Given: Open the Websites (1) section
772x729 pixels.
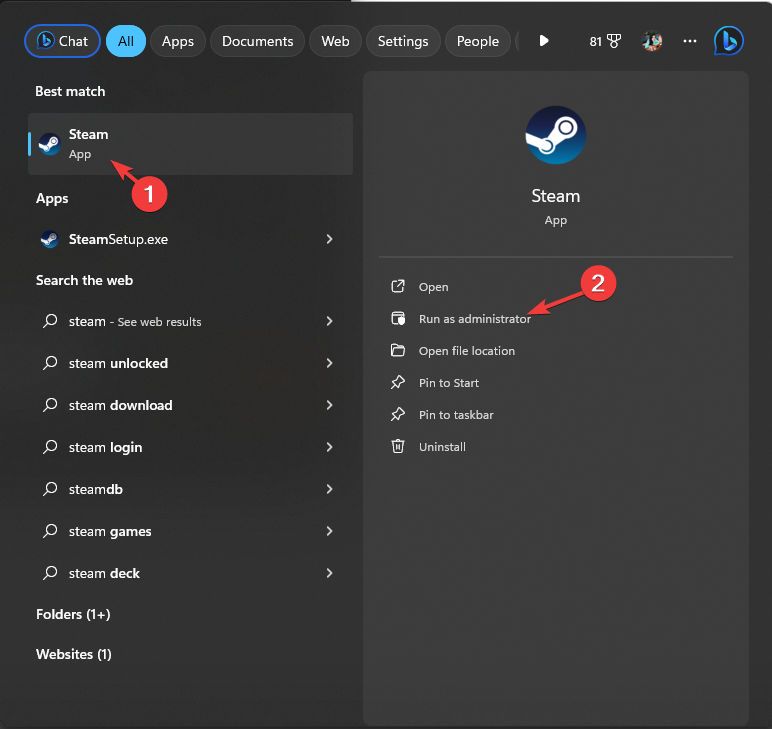Looking at the screenshot, I should [x=74, y=654].
